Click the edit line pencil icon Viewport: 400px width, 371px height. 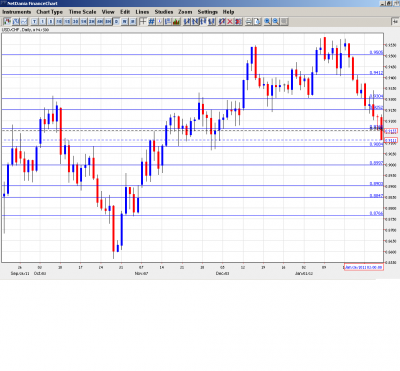point(222,22)
